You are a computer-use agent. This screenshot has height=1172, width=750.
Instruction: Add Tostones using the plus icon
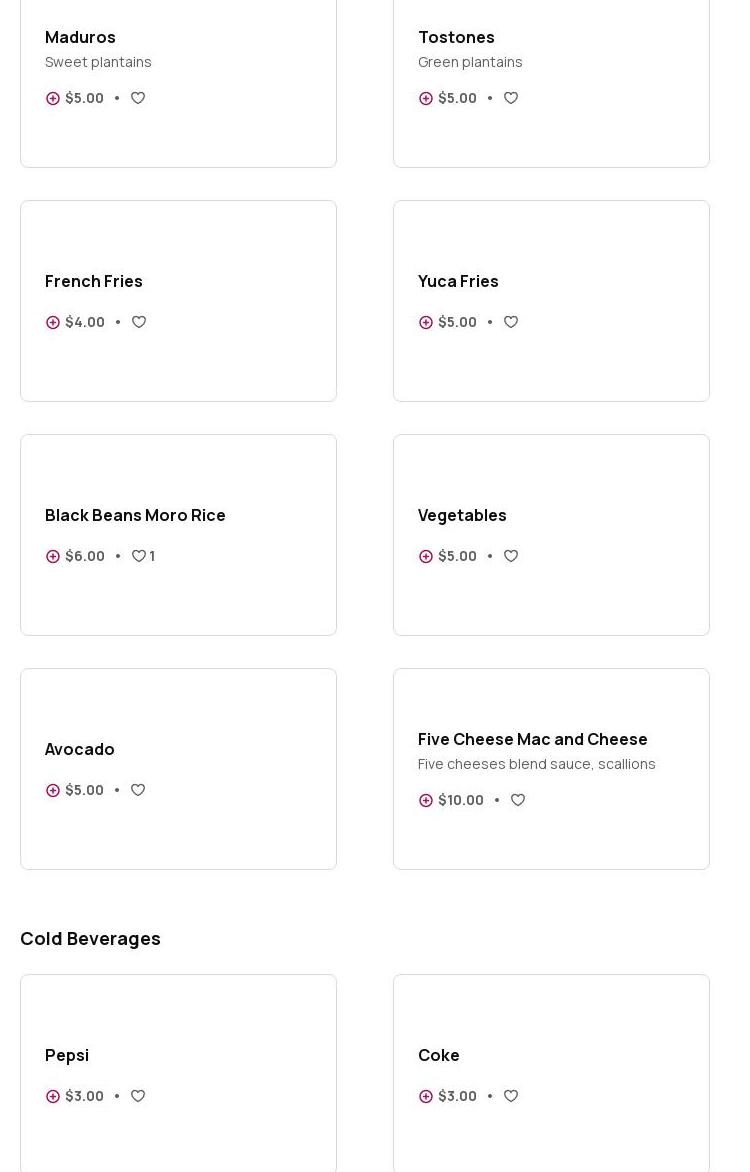[426, 98]
